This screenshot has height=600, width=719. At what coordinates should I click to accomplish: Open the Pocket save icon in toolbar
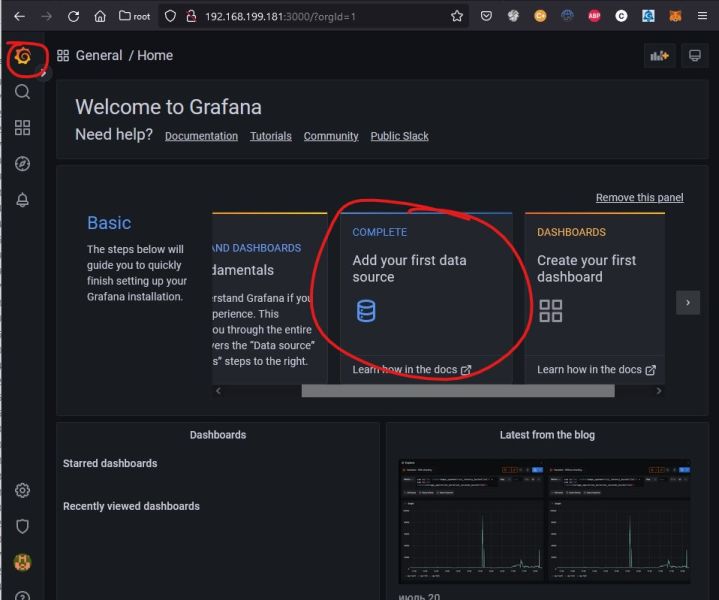pyautogui.click(x=486, y=17)
